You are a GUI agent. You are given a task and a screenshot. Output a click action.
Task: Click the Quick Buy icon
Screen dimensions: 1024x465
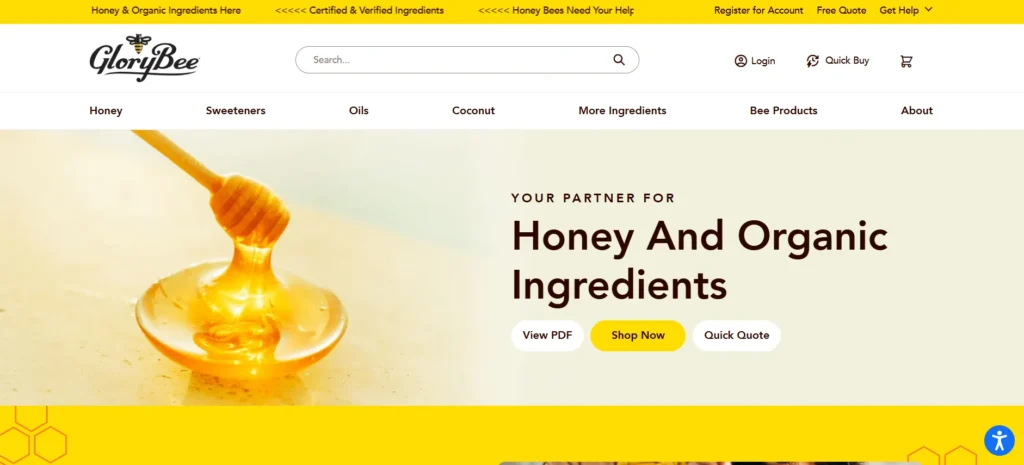tap(812, 61)
